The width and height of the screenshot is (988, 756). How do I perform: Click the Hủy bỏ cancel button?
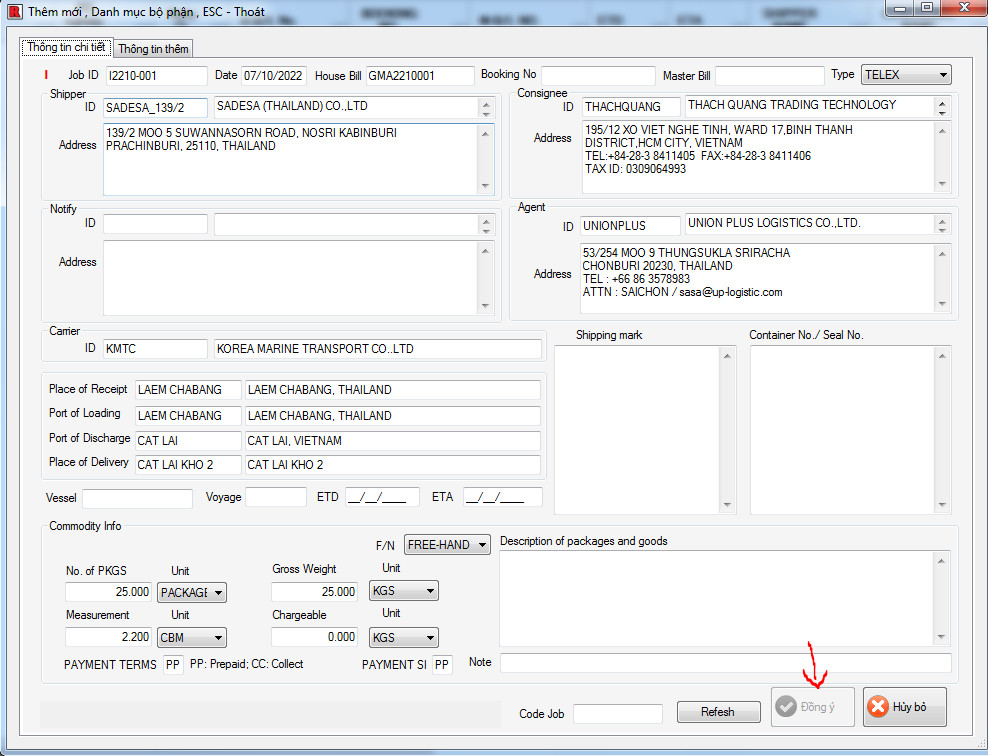pyautogui.click(x=904, y=707)
